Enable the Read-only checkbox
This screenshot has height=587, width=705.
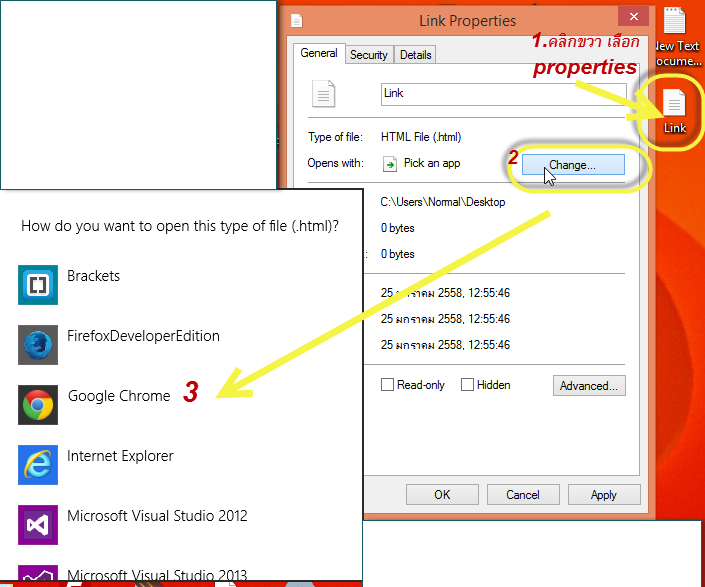(387, 385)
